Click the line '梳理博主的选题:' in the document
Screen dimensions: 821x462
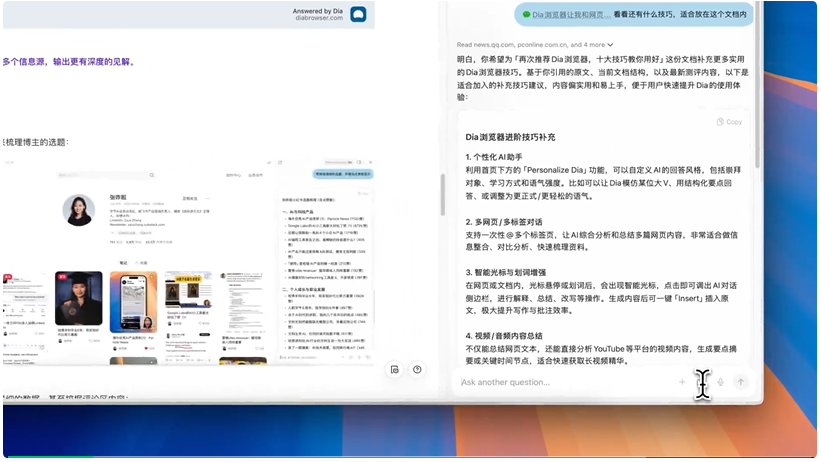coord(36,142)
